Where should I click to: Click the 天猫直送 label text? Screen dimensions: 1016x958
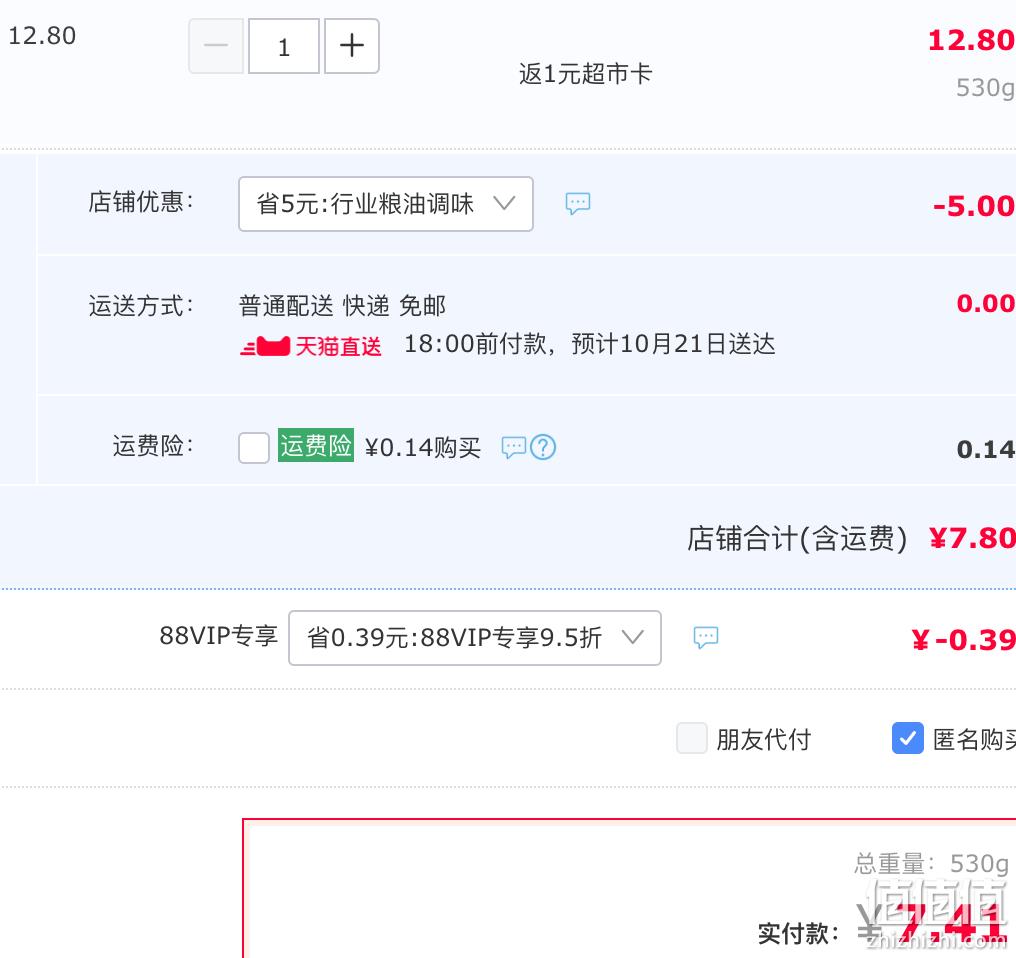coord(338,346)
